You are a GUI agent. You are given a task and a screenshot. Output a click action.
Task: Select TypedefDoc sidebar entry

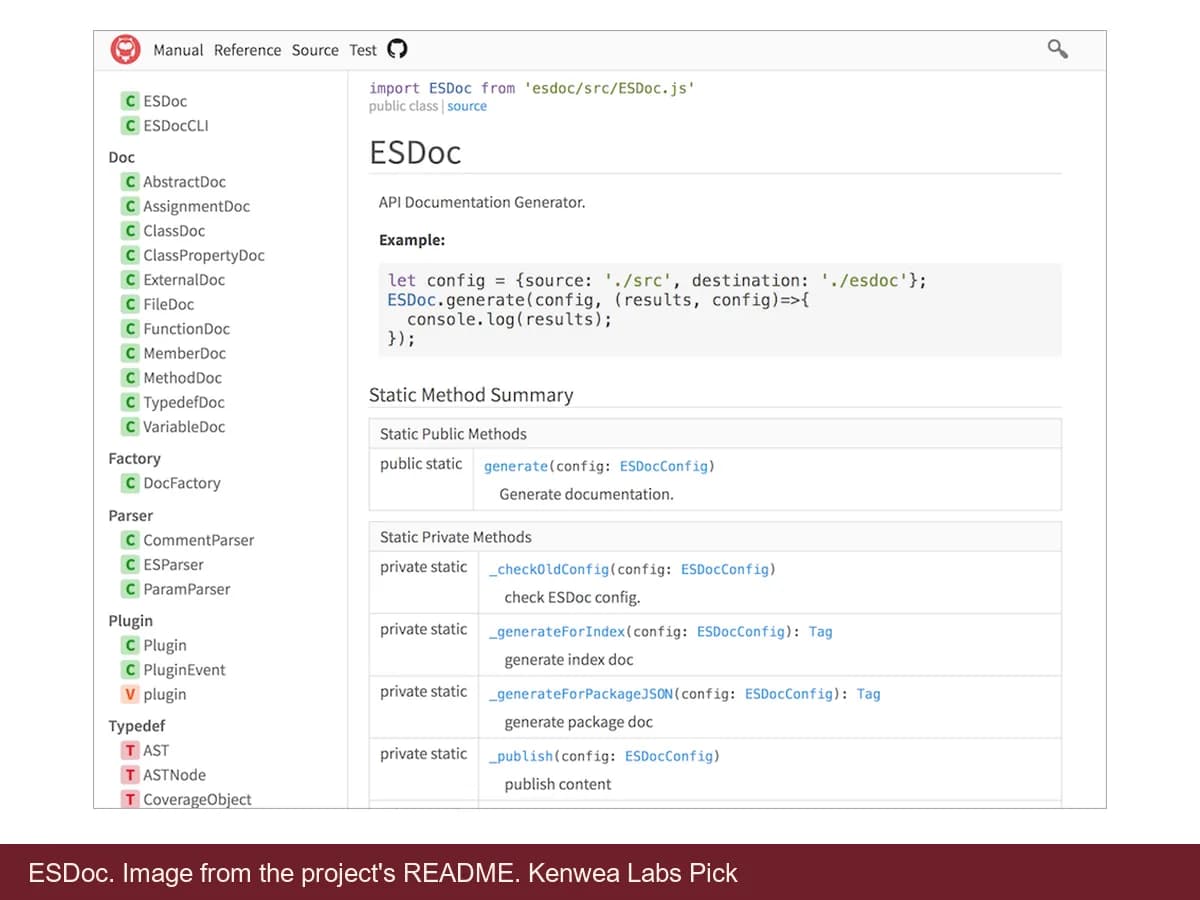click(184, 402)
